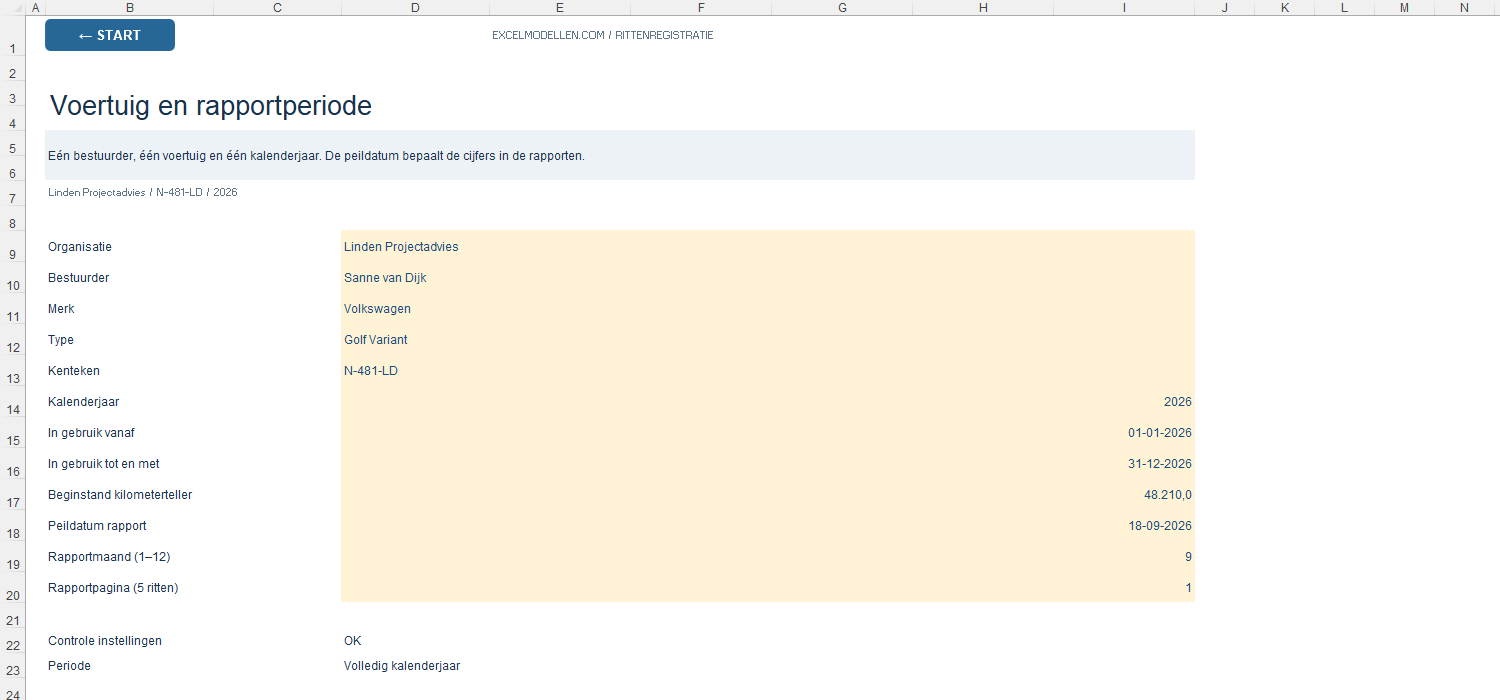Image resolution: width=1500 pixels, height=700 pixels.
Task: Click the EXCELMODELLEN.COM / RITTENREGISTRATIE header text
Action: point(603,35)
